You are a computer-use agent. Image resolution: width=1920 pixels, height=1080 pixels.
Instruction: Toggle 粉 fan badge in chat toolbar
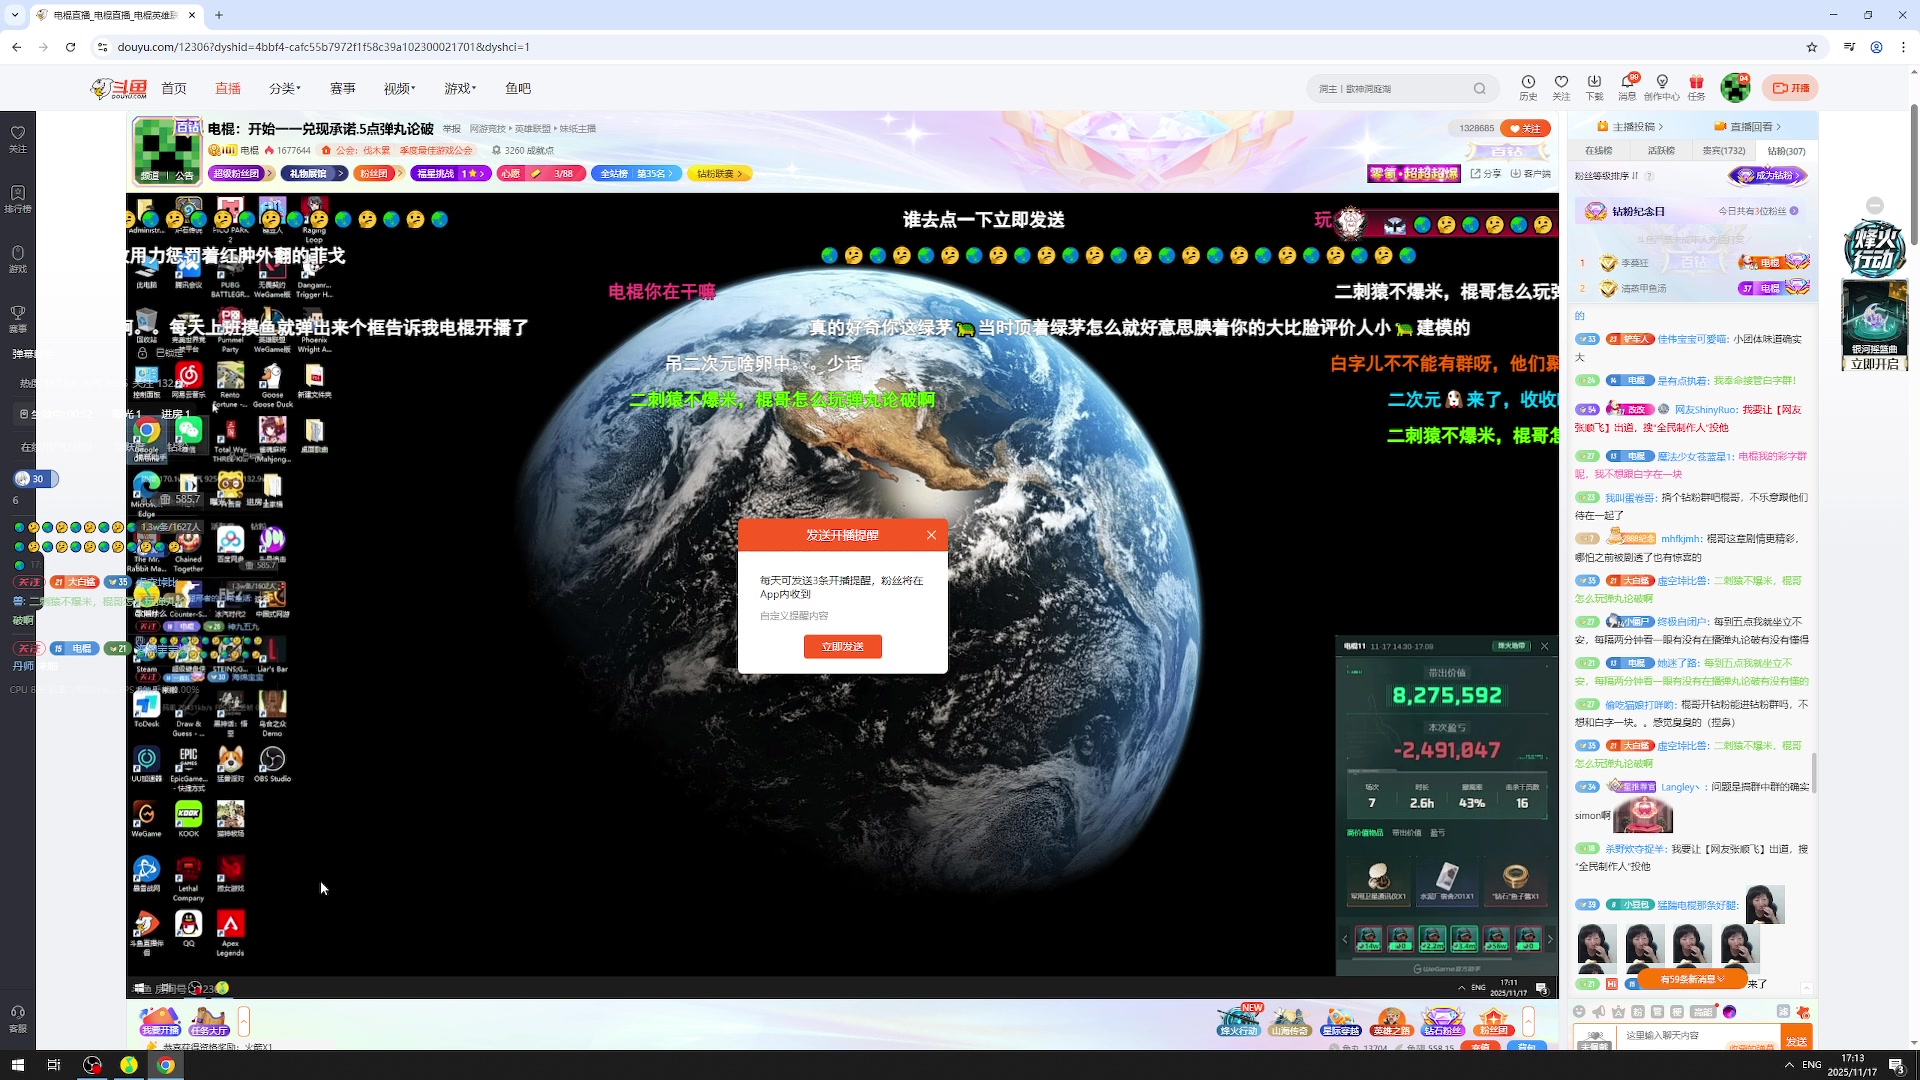(x=1638, y=1012)
